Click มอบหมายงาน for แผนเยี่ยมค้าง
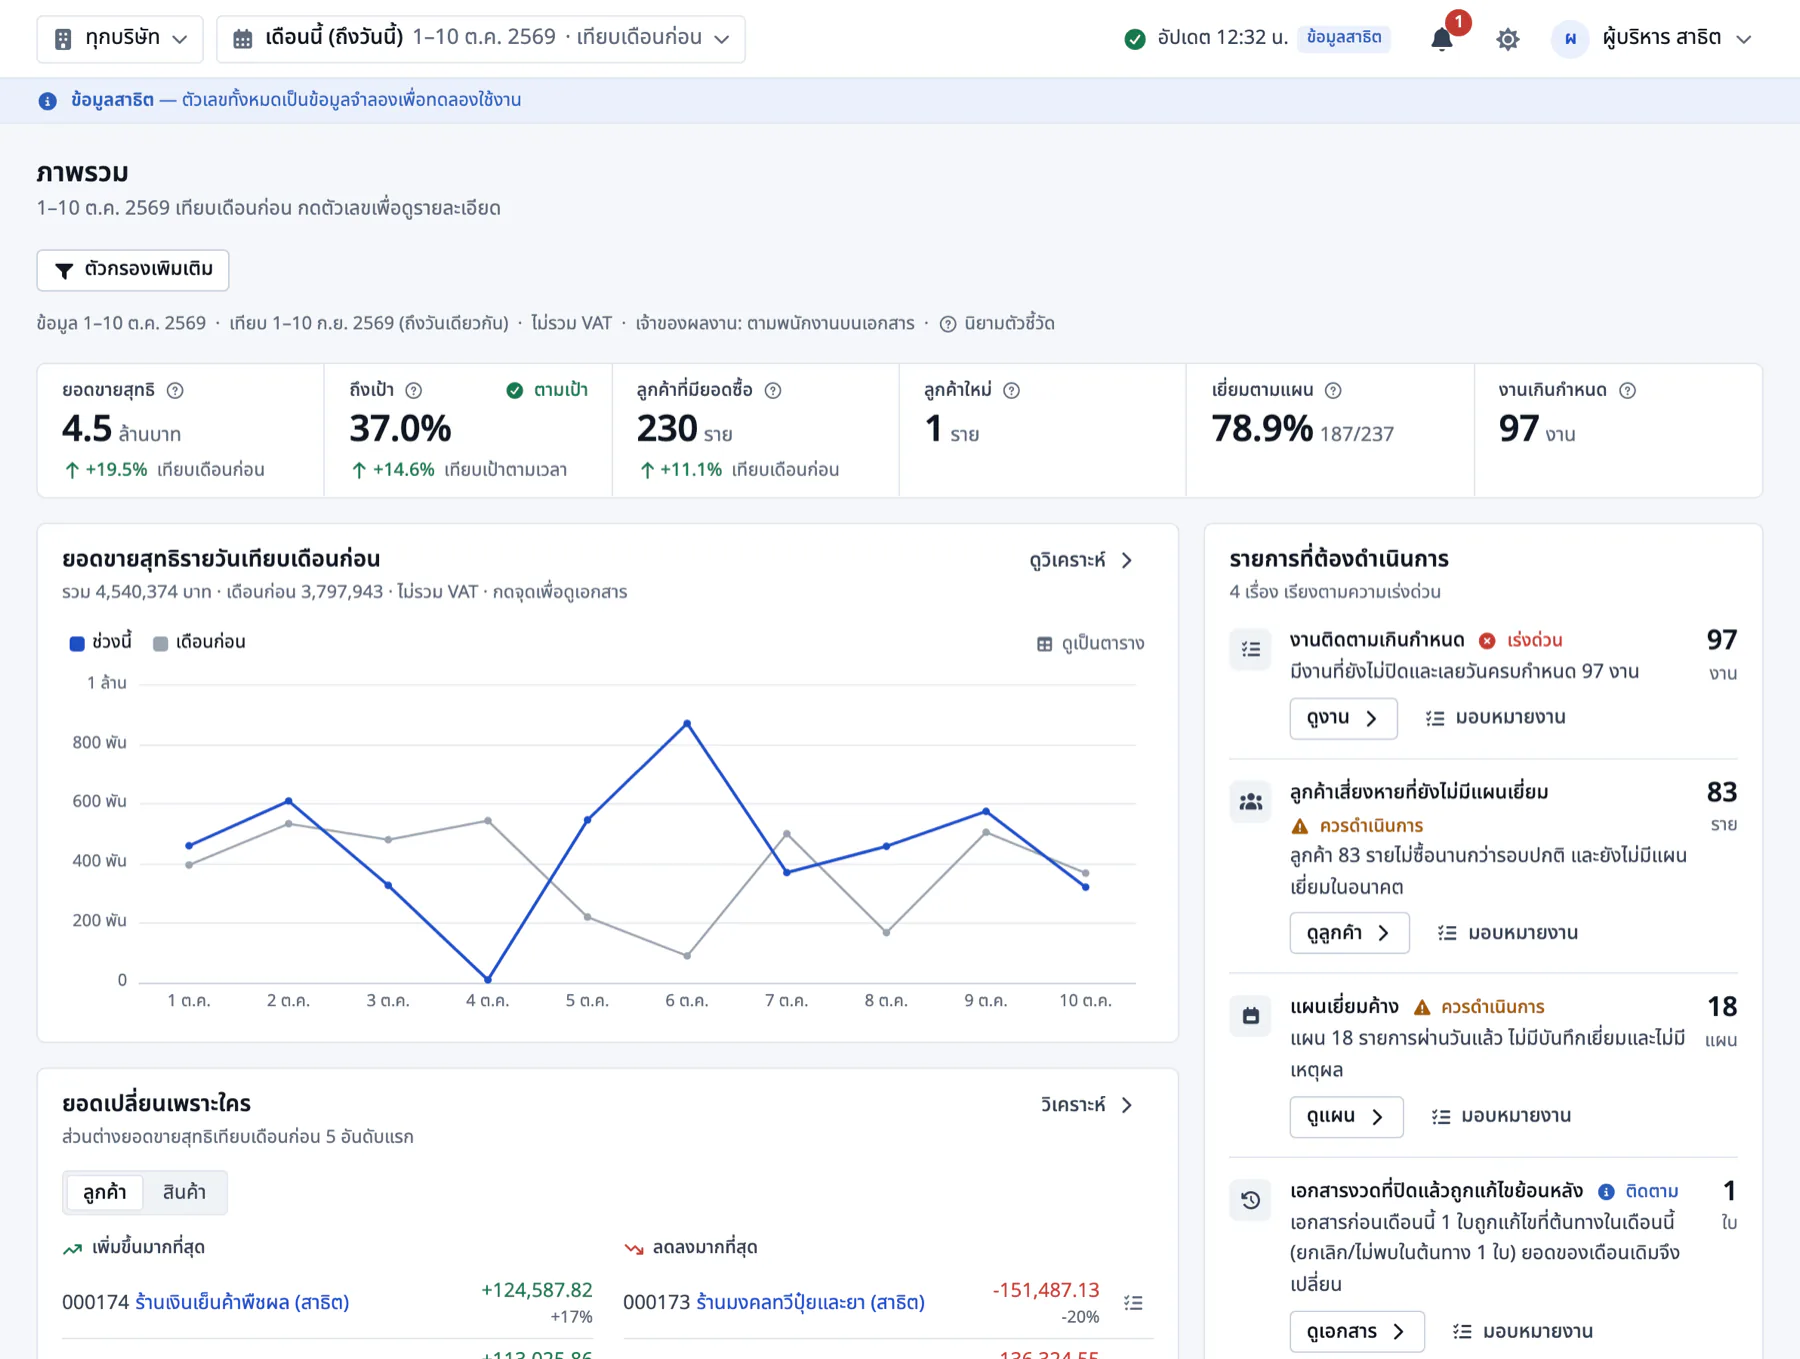Viewport: 1800px width, 1359px height. [x=1501, y=1116]
